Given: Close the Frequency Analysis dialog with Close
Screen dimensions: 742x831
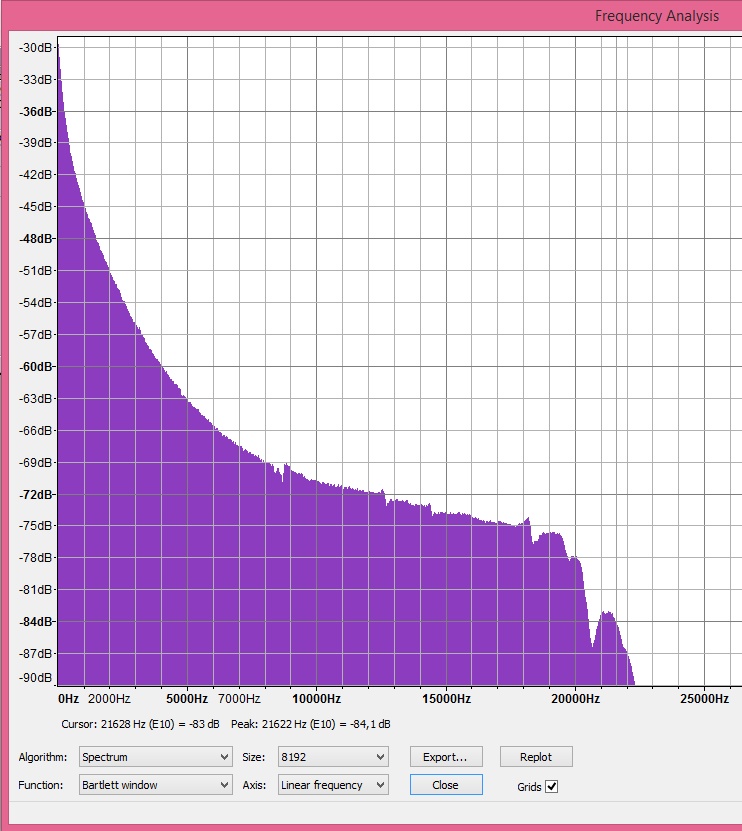Looking at the screenshot, I should (x=446, y=785).
